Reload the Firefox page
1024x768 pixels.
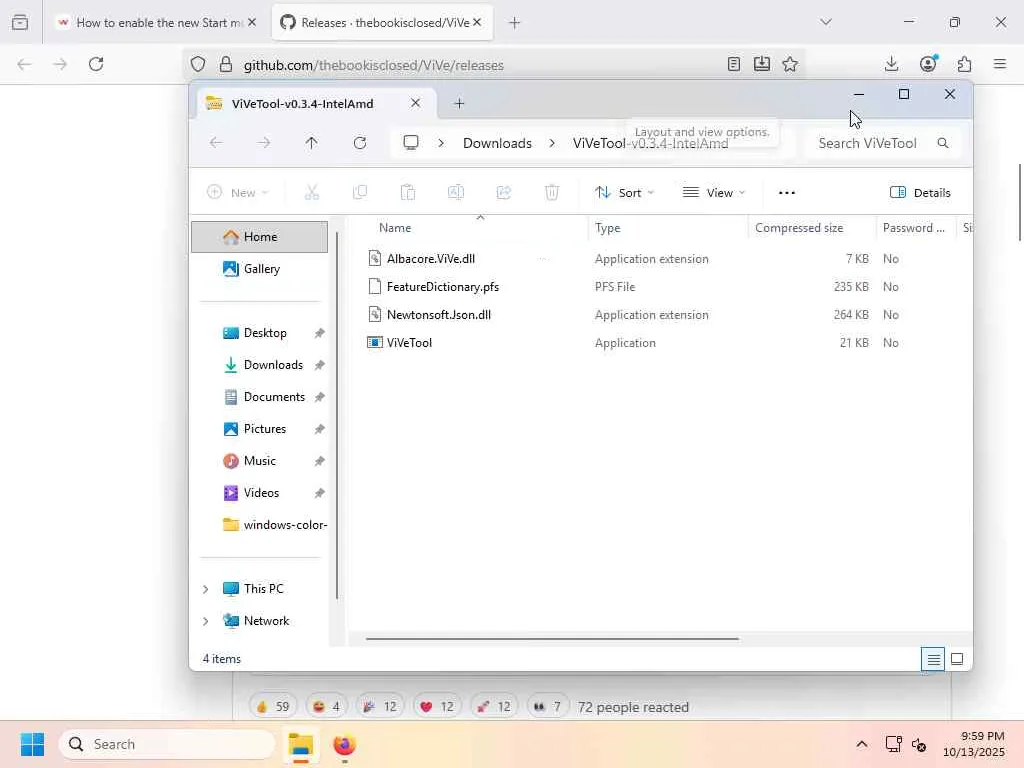[96, 64]
